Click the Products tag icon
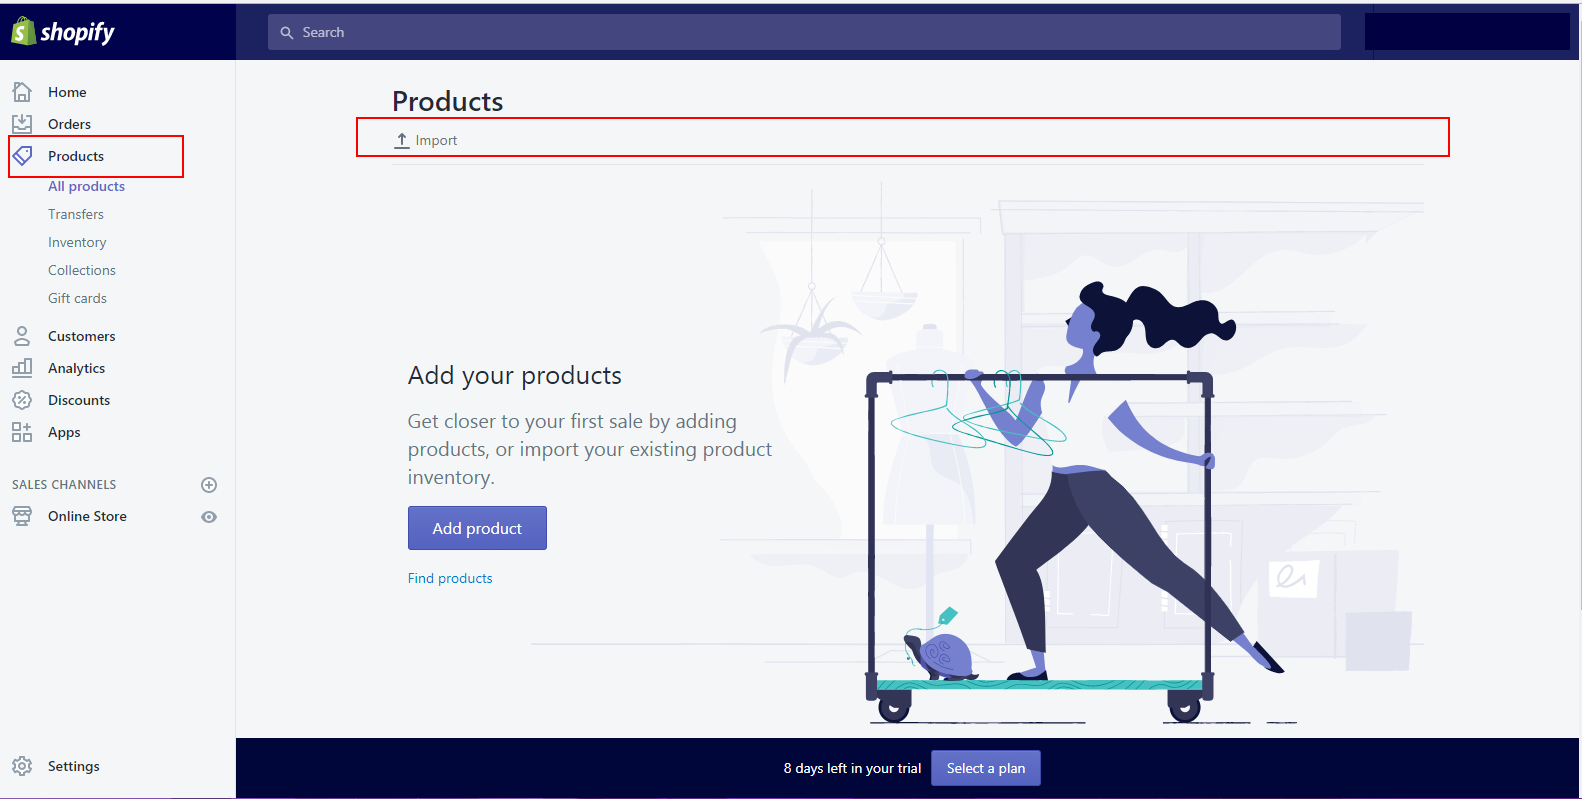Viewport: 1582px width, 799px height. [x=22, y=156]
